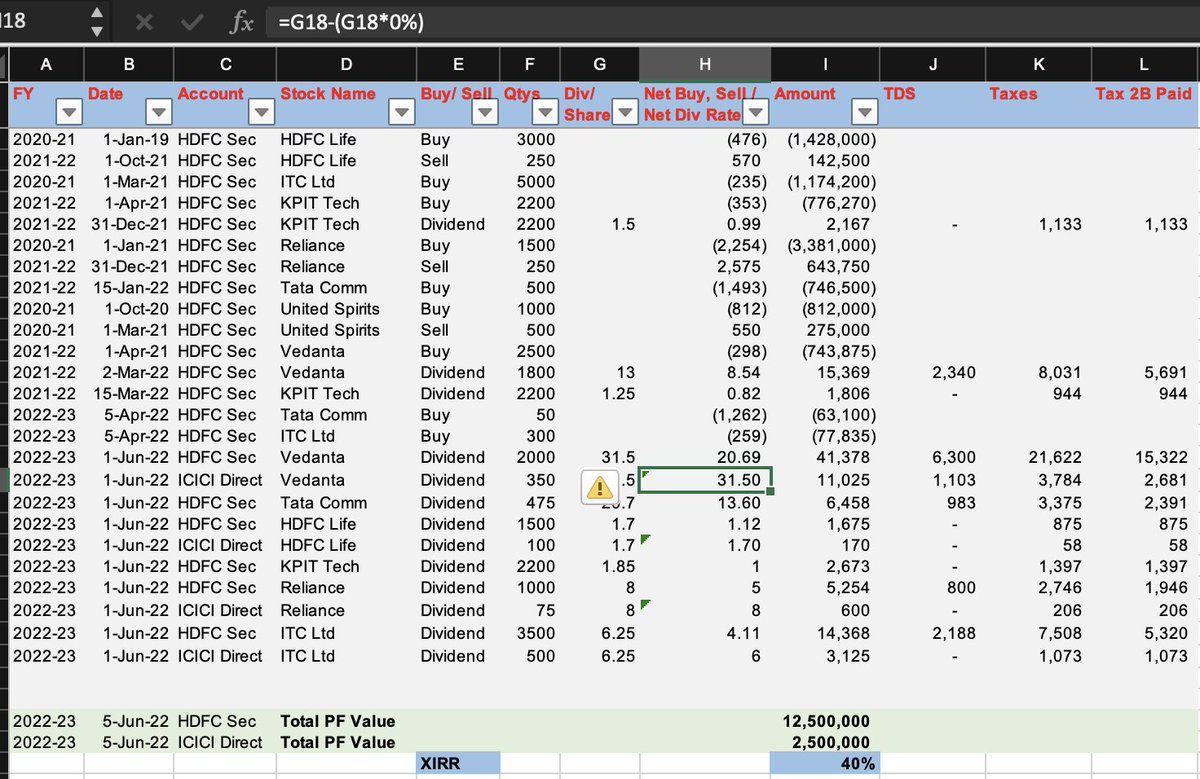Open the Stock Name filter dropdown
Image resolution: width=1200 pixels, height=779 pixels.
[x=400, y=112]
